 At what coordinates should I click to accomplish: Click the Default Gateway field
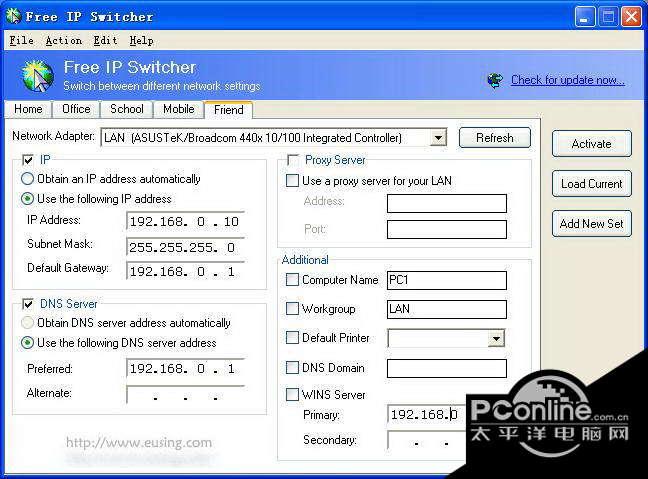click(185, 272)
